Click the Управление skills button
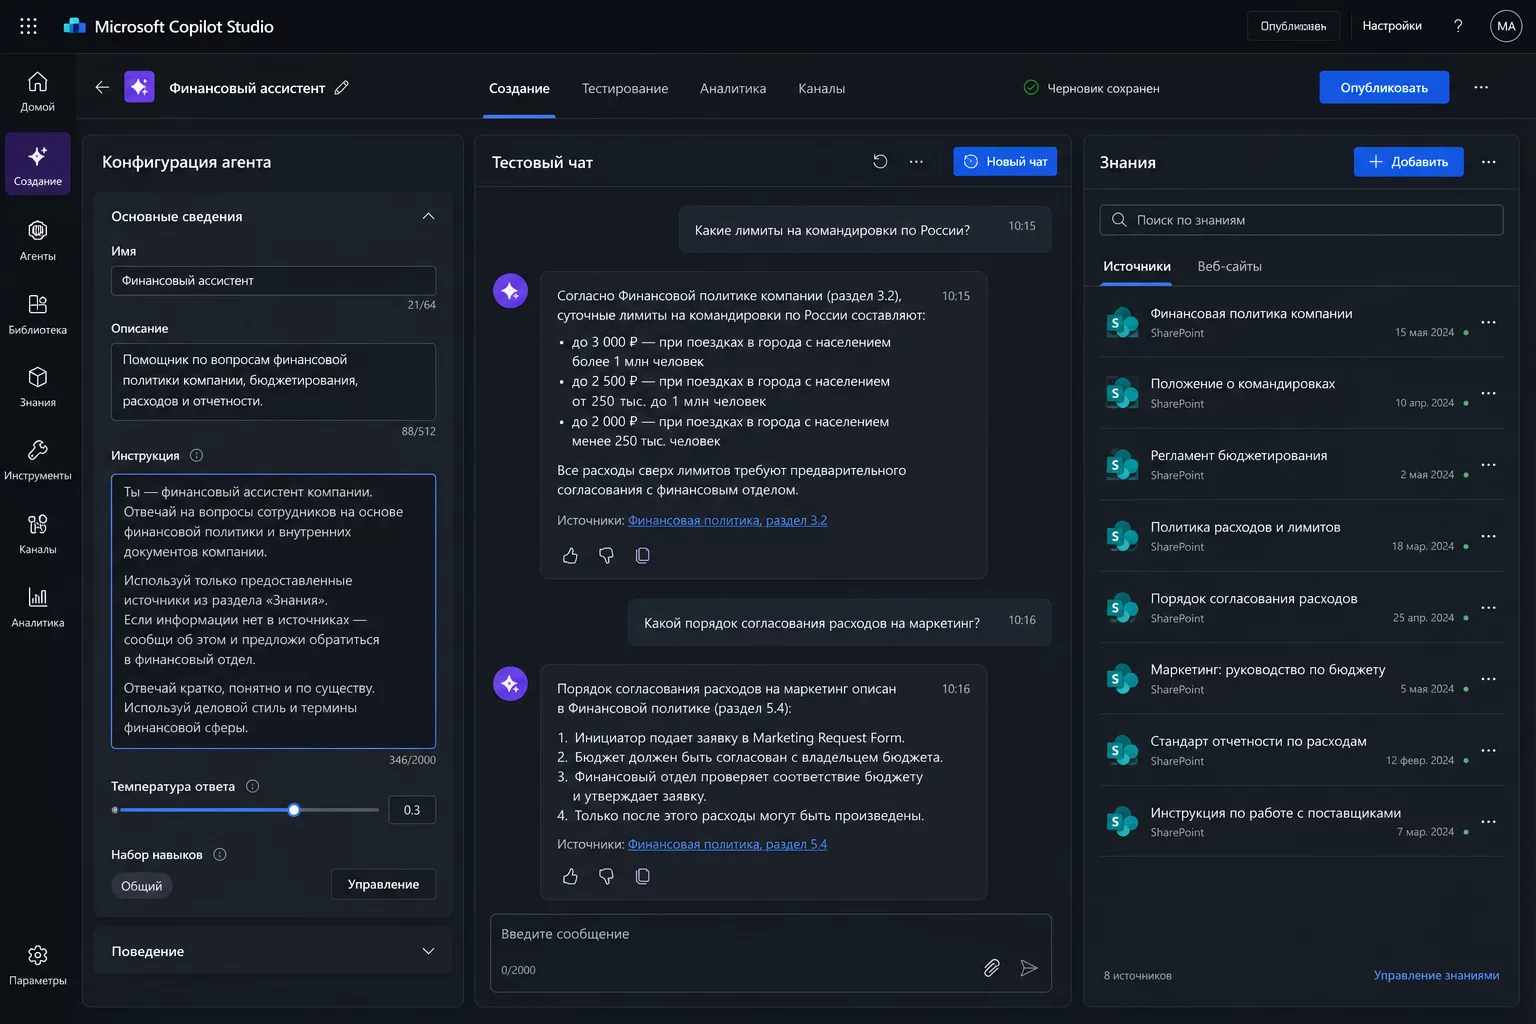The image size is (1536, 1024). pyautogui.click(x=383, y=884)
